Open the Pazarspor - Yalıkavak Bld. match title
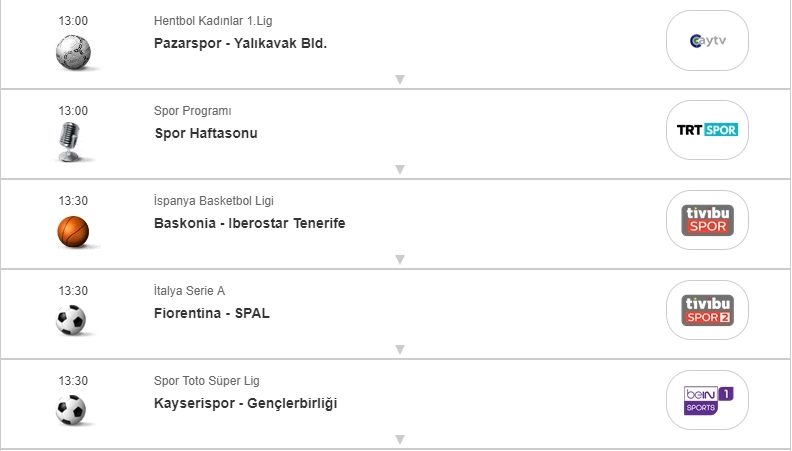The image size is (792, 451). click(241, 43)
